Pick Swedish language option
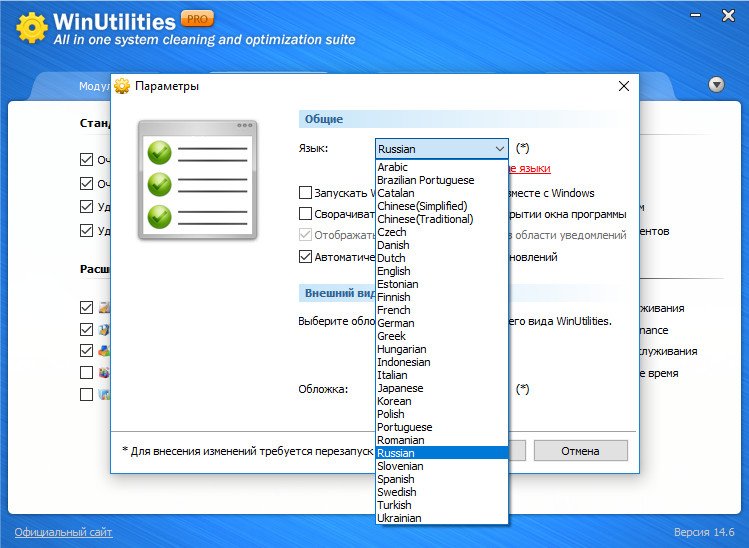The image size is (749, 548). pos(442,492)
